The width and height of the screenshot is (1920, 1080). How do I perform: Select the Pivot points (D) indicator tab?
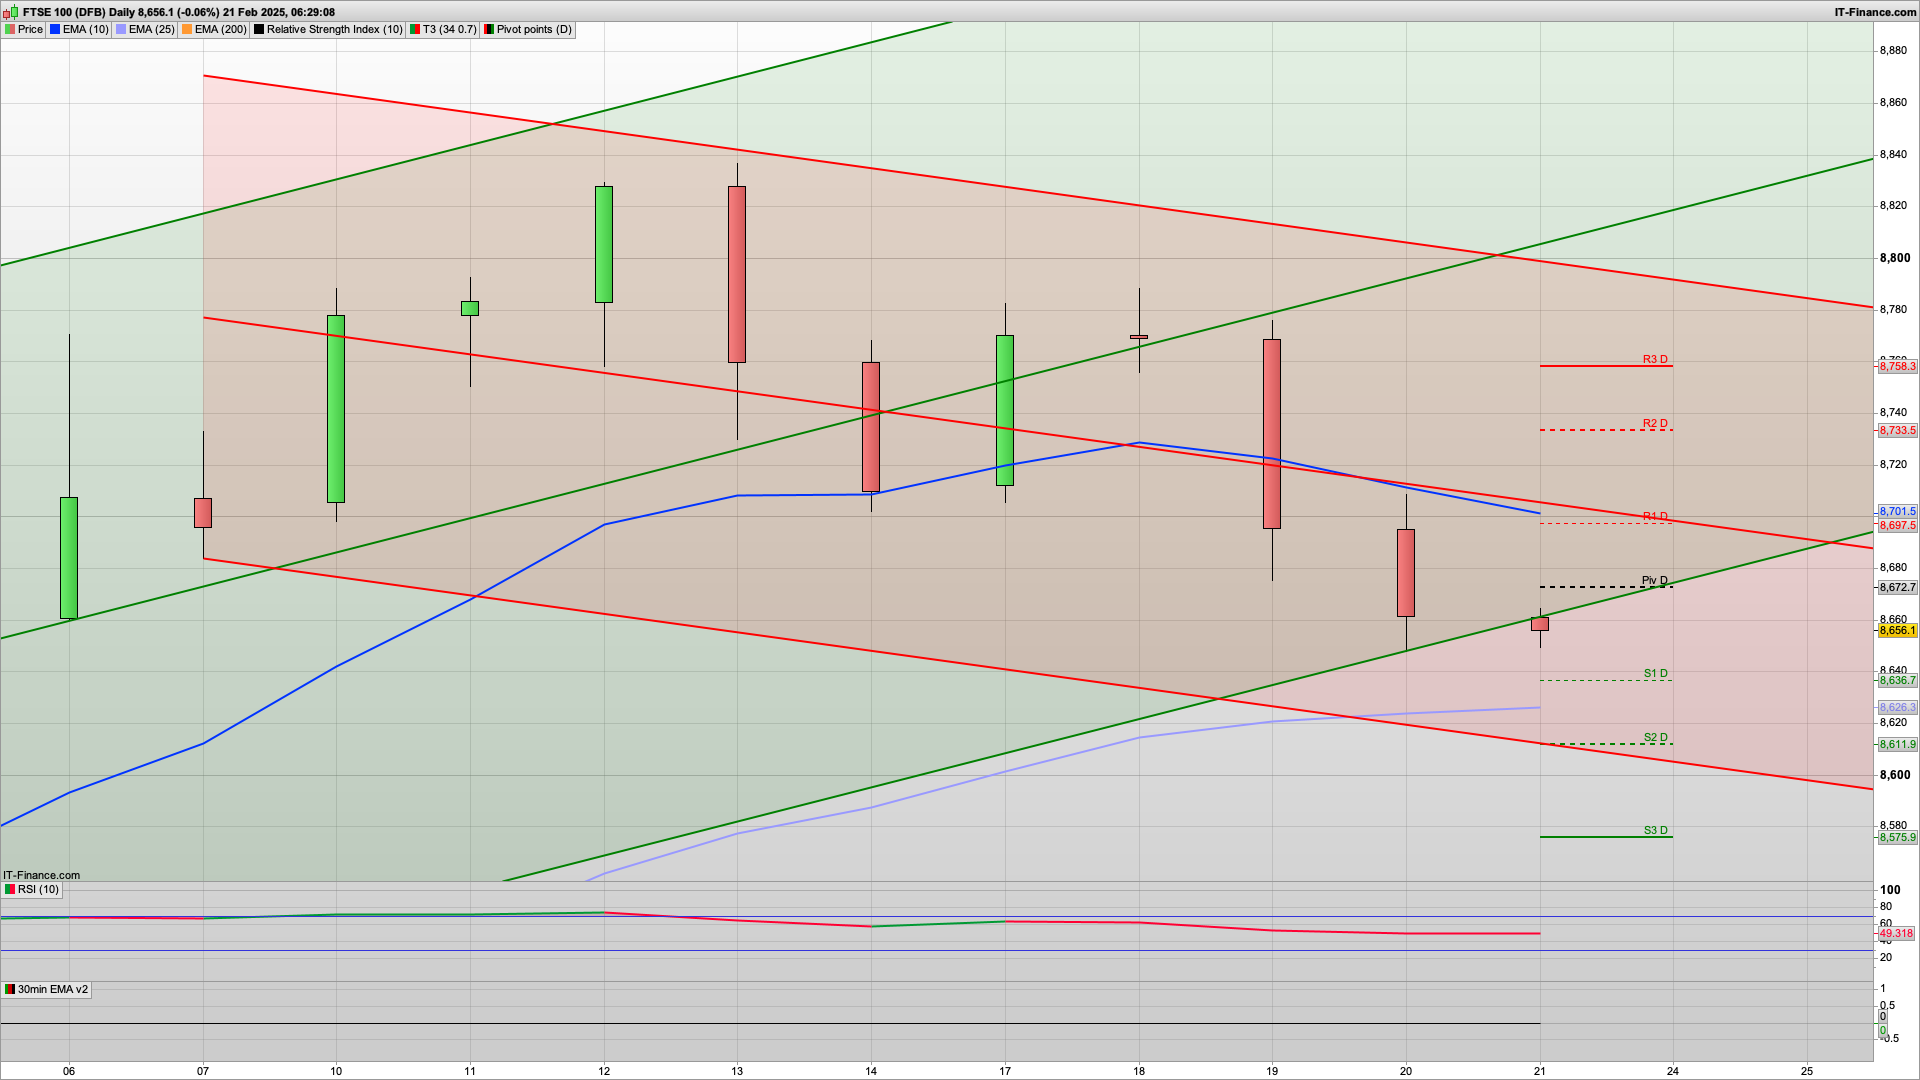pos(533,29)
